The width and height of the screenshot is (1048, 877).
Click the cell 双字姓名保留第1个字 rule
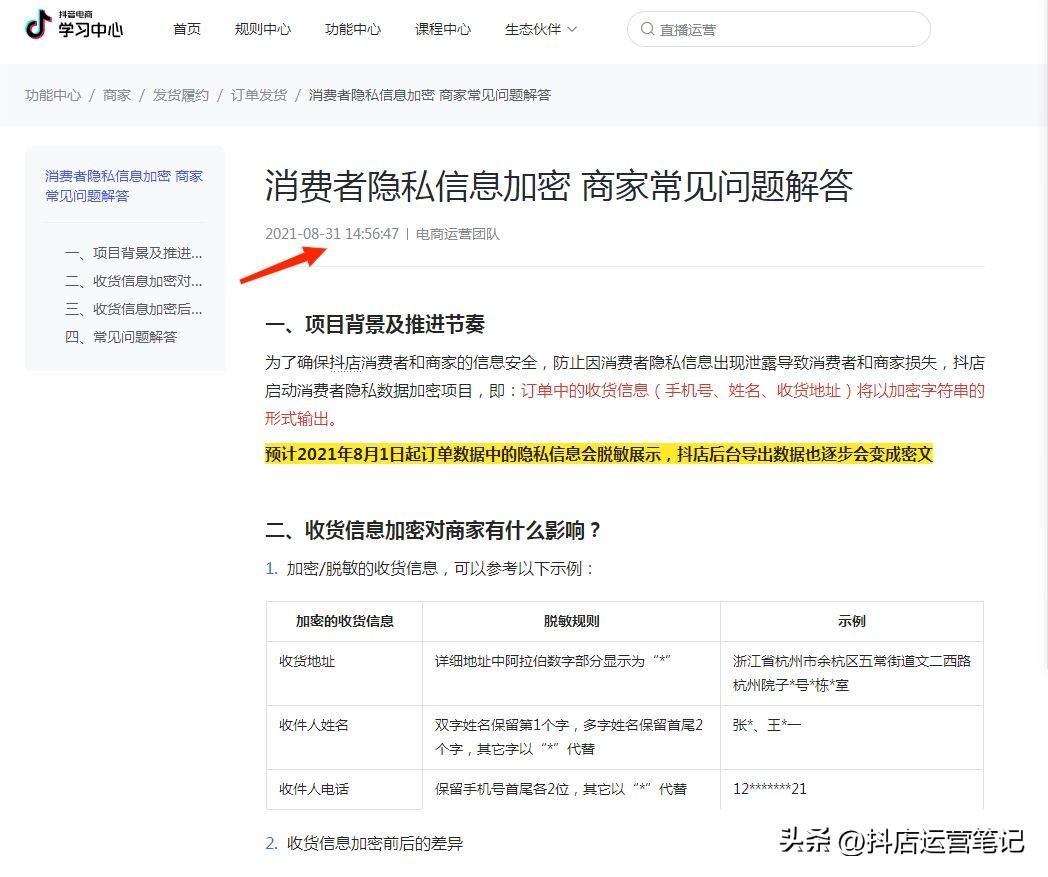click(x=569, y=737)
